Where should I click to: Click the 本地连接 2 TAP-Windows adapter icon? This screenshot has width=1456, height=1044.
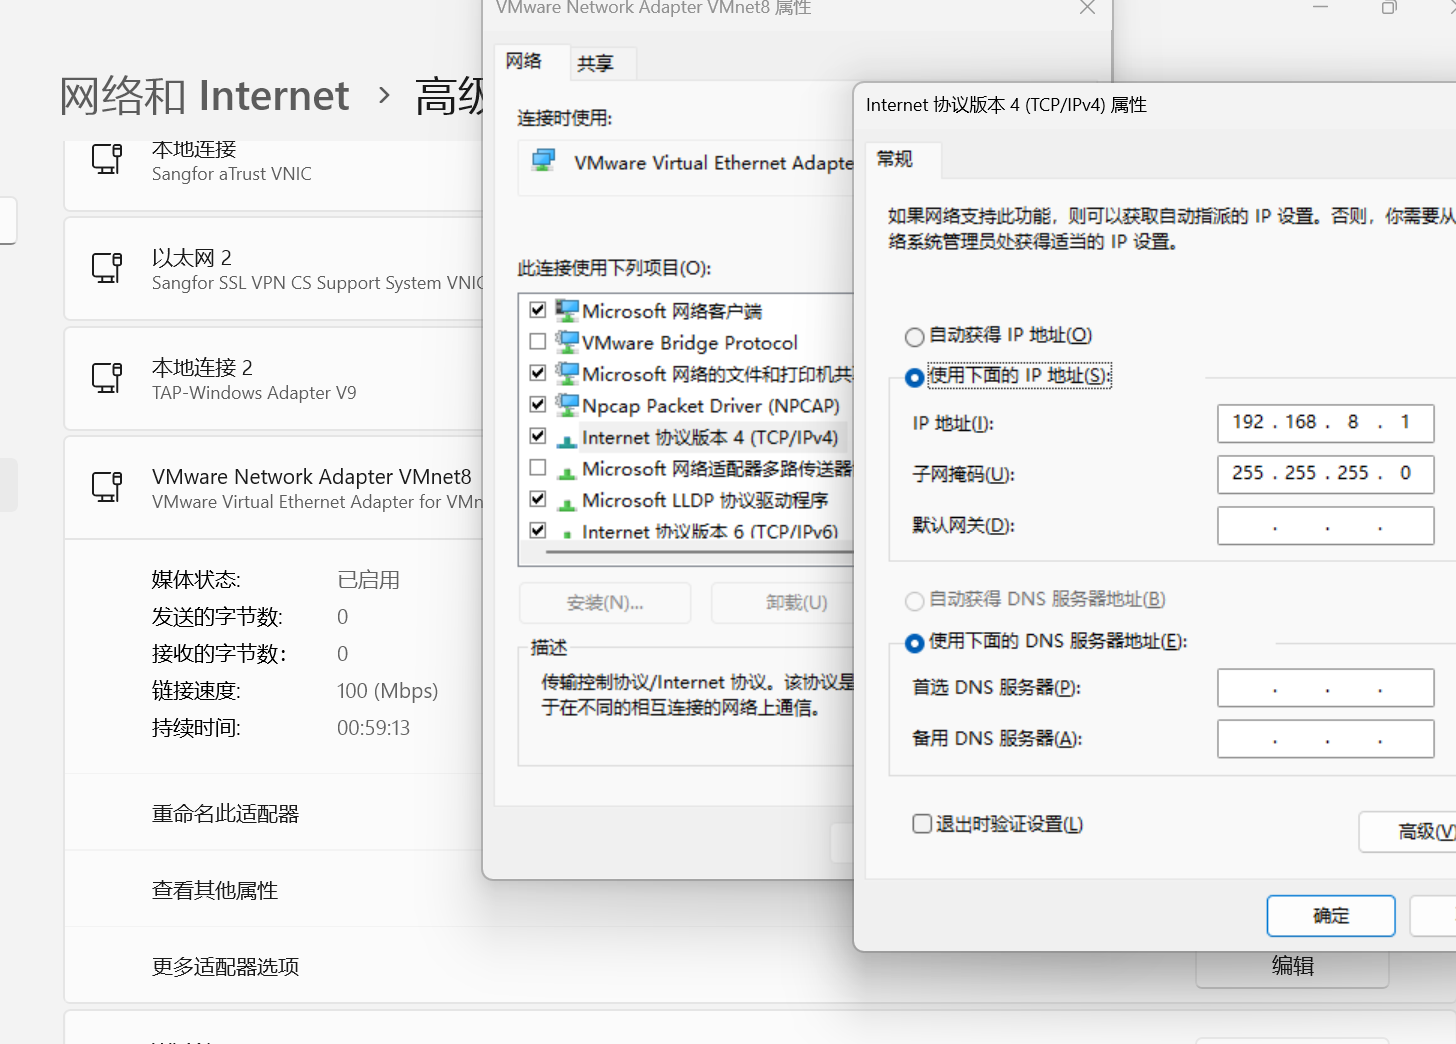pos(107,377)
